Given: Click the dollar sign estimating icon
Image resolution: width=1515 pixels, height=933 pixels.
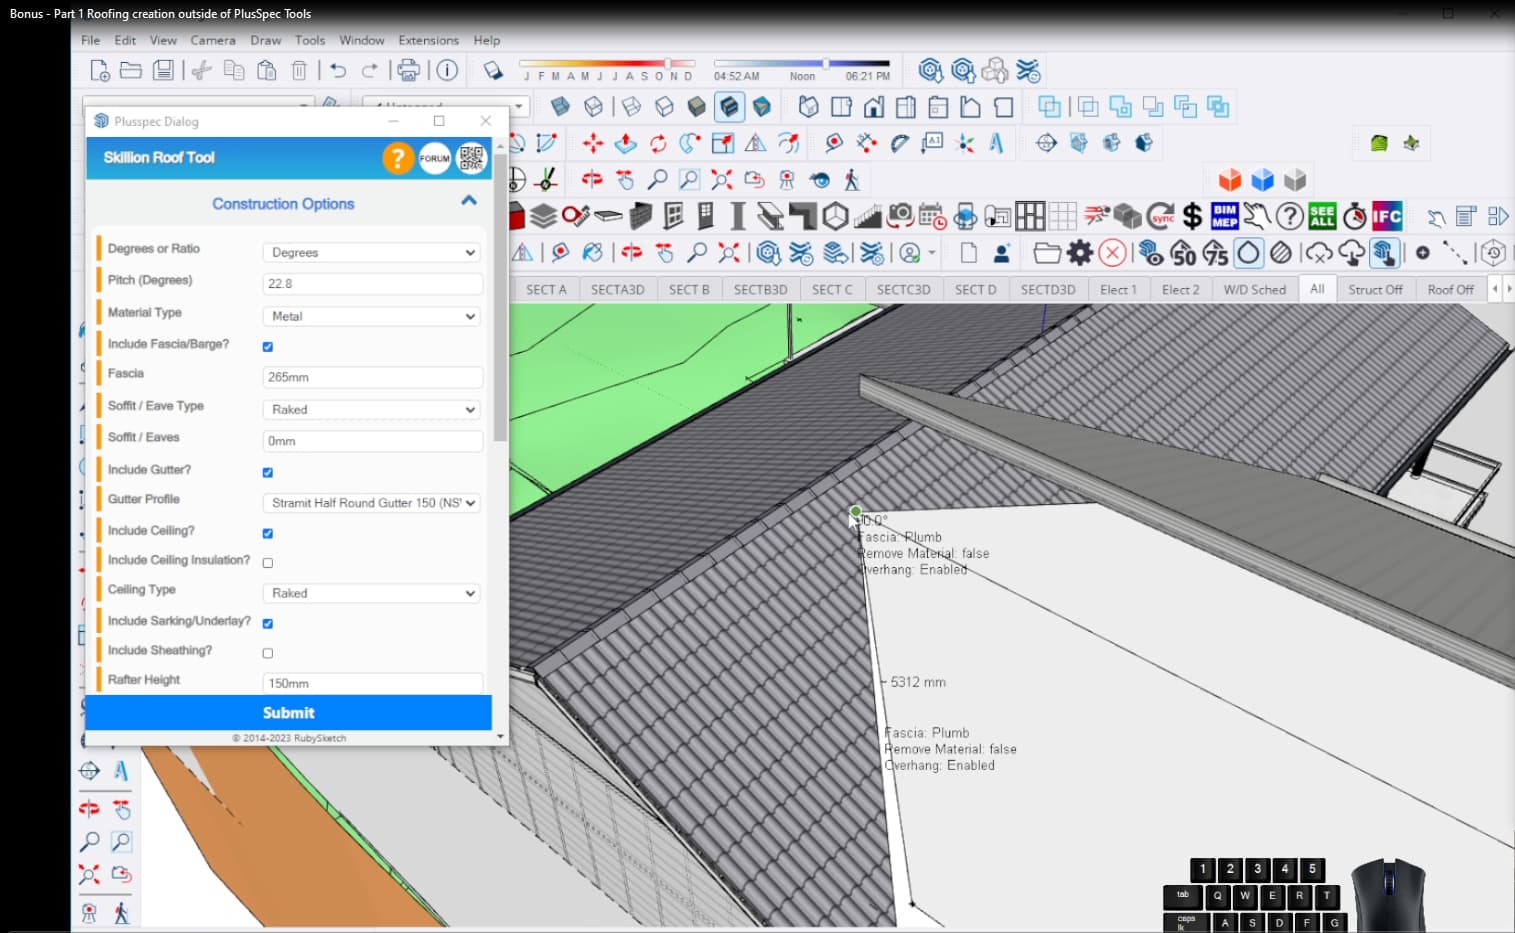Looking at the screenshot, I should pos(1192,216).
